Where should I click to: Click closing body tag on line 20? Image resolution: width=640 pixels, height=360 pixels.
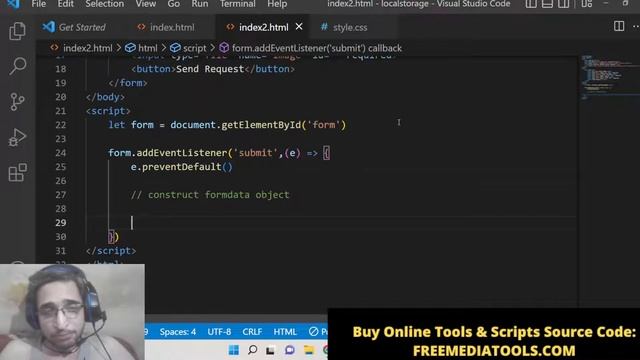pyautogui.click(x=105, y=97)
